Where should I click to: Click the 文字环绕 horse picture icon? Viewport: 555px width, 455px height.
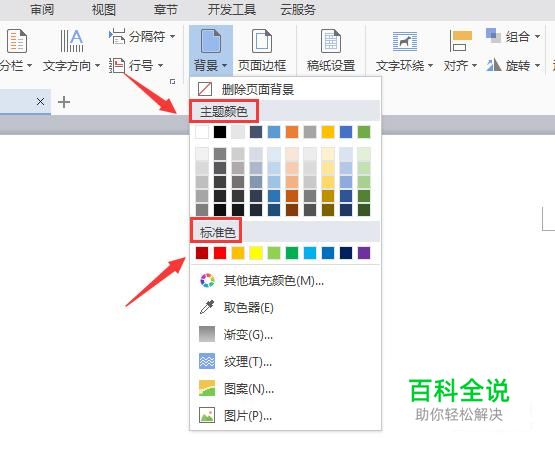pyautogui.click(x=405, y=41)
